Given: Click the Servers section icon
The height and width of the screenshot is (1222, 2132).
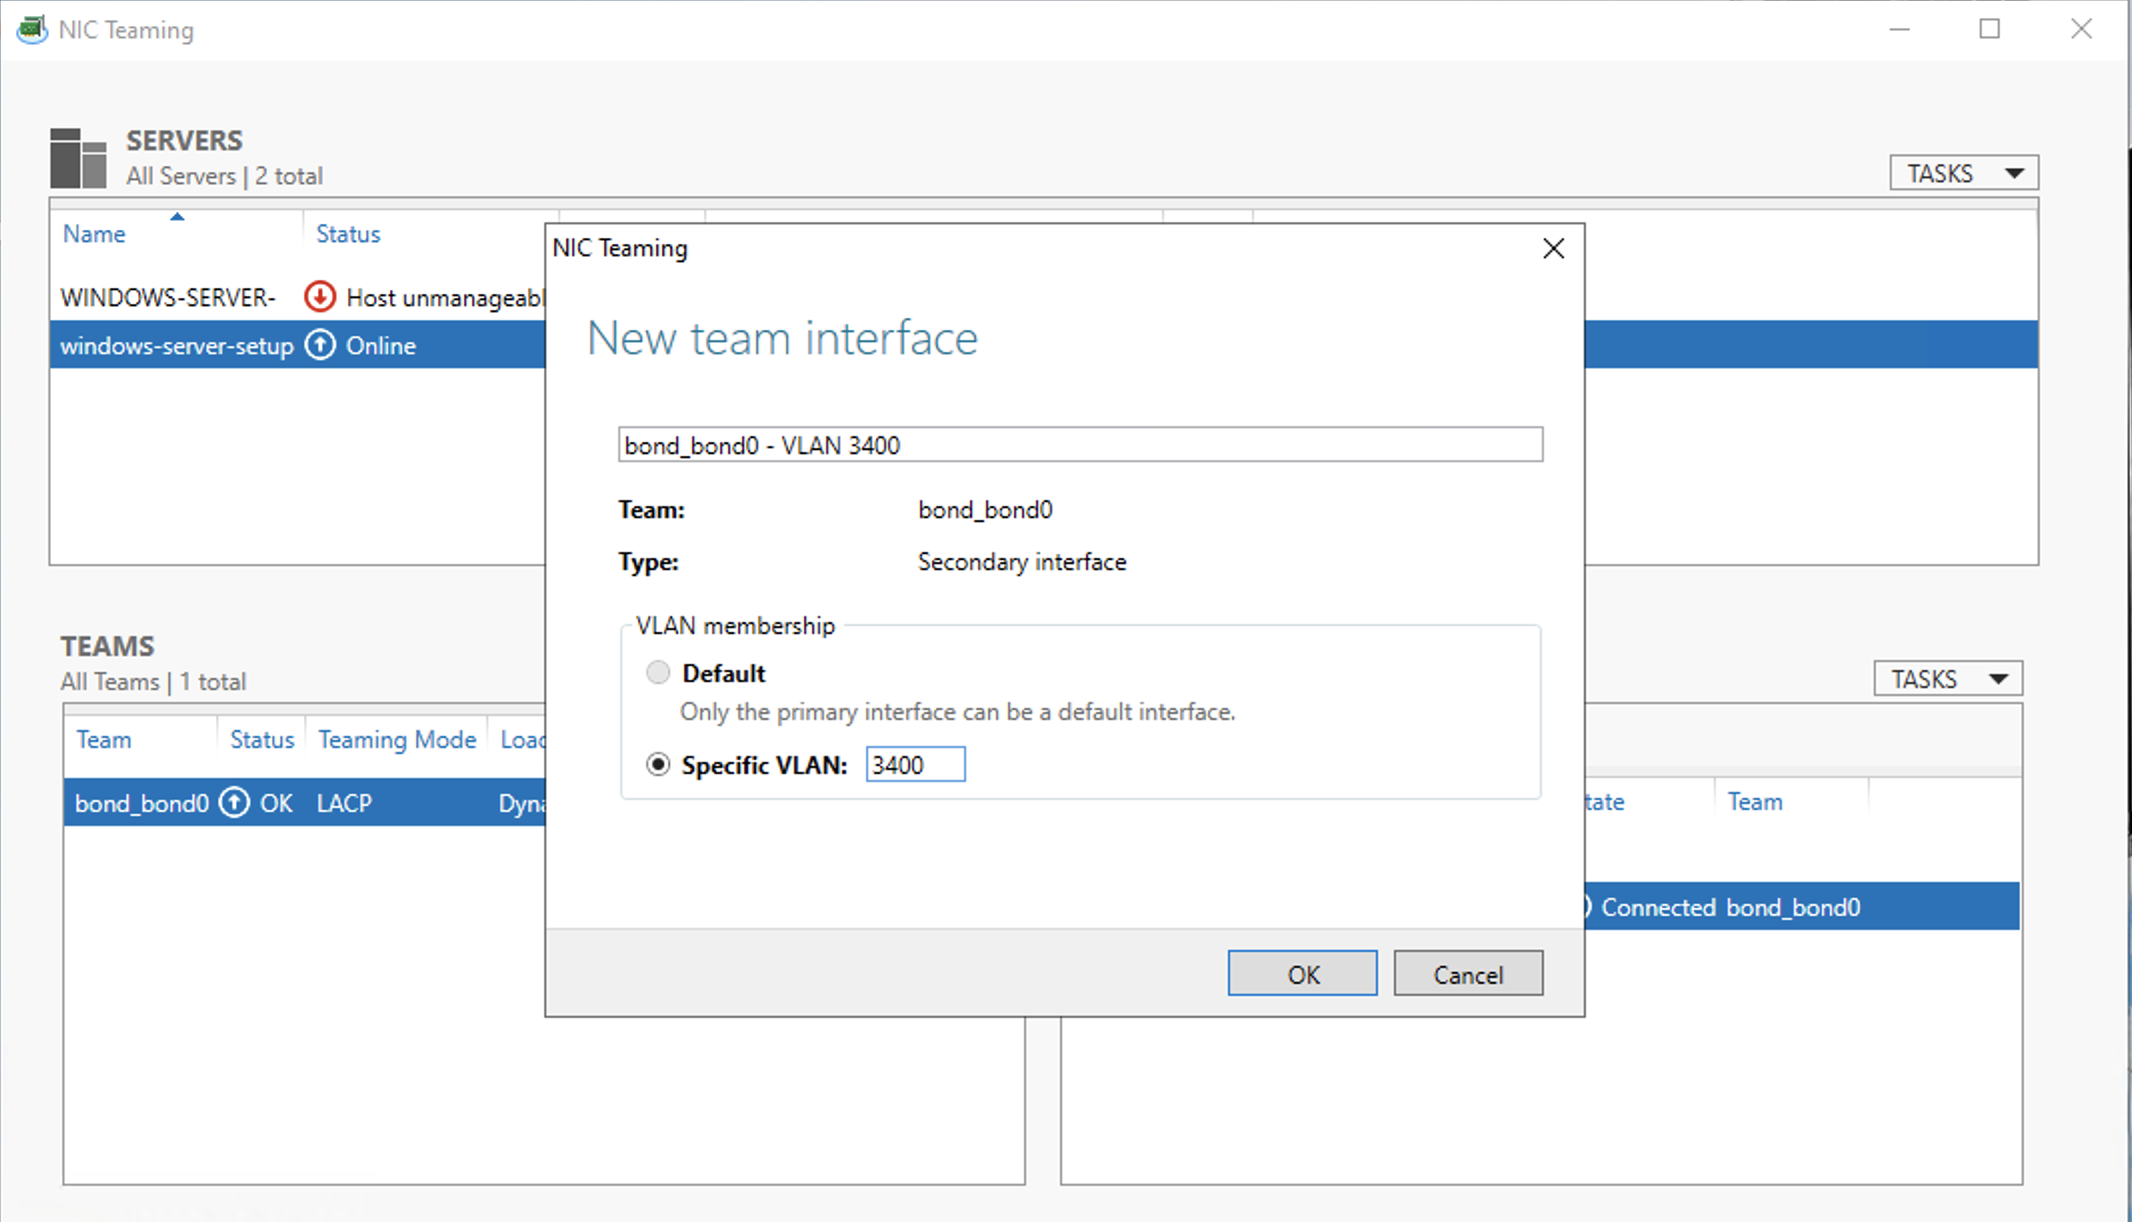Looking at the screenshot, I should 78,158.
